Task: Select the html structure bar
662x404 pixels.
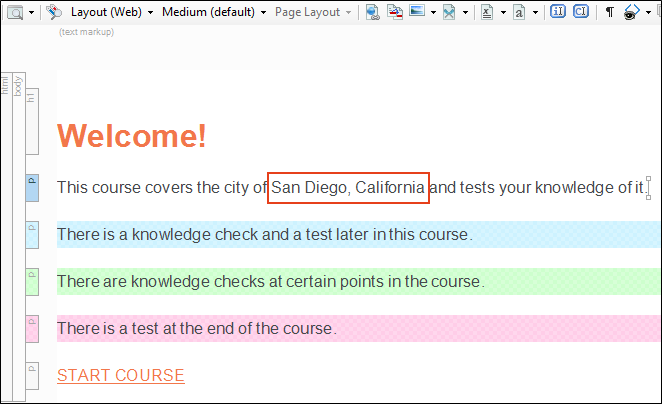Action: tap(6, 236)
